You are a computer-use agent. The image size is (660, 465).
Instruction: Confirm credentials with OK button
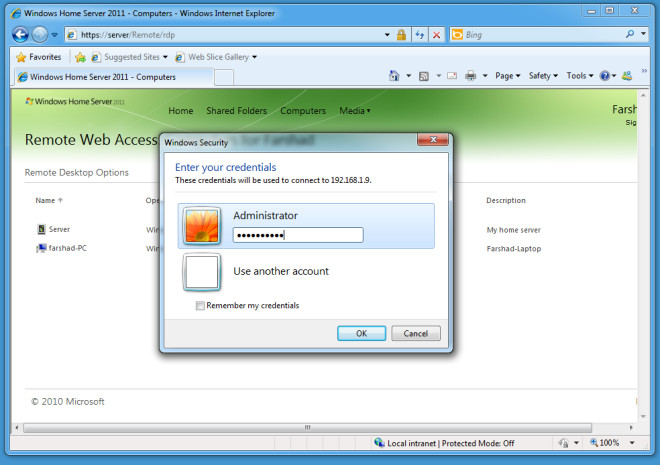click(x=362, y=333)
